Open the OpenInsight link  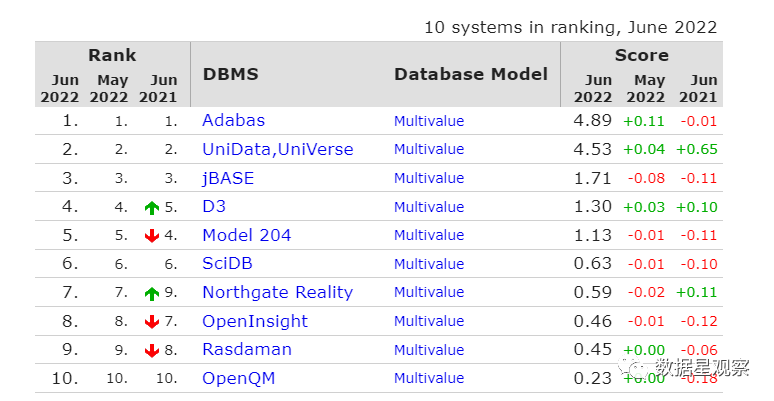[255, 321]
